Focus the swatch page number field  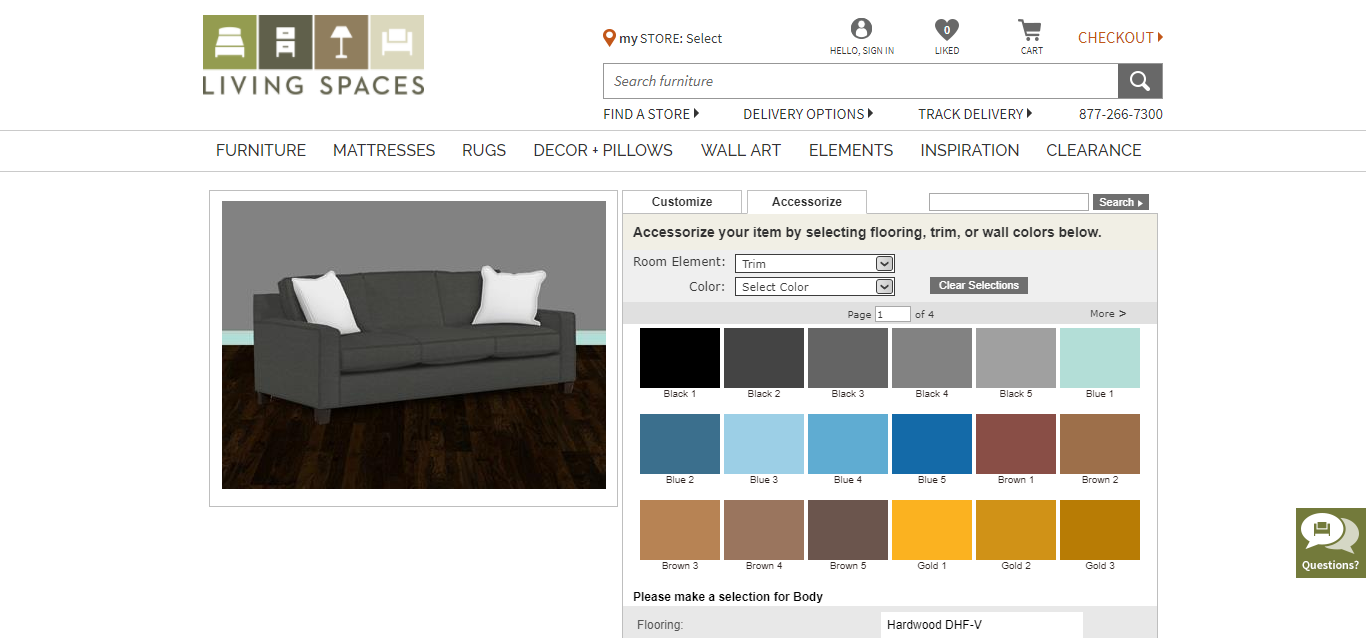coord(893,314)
